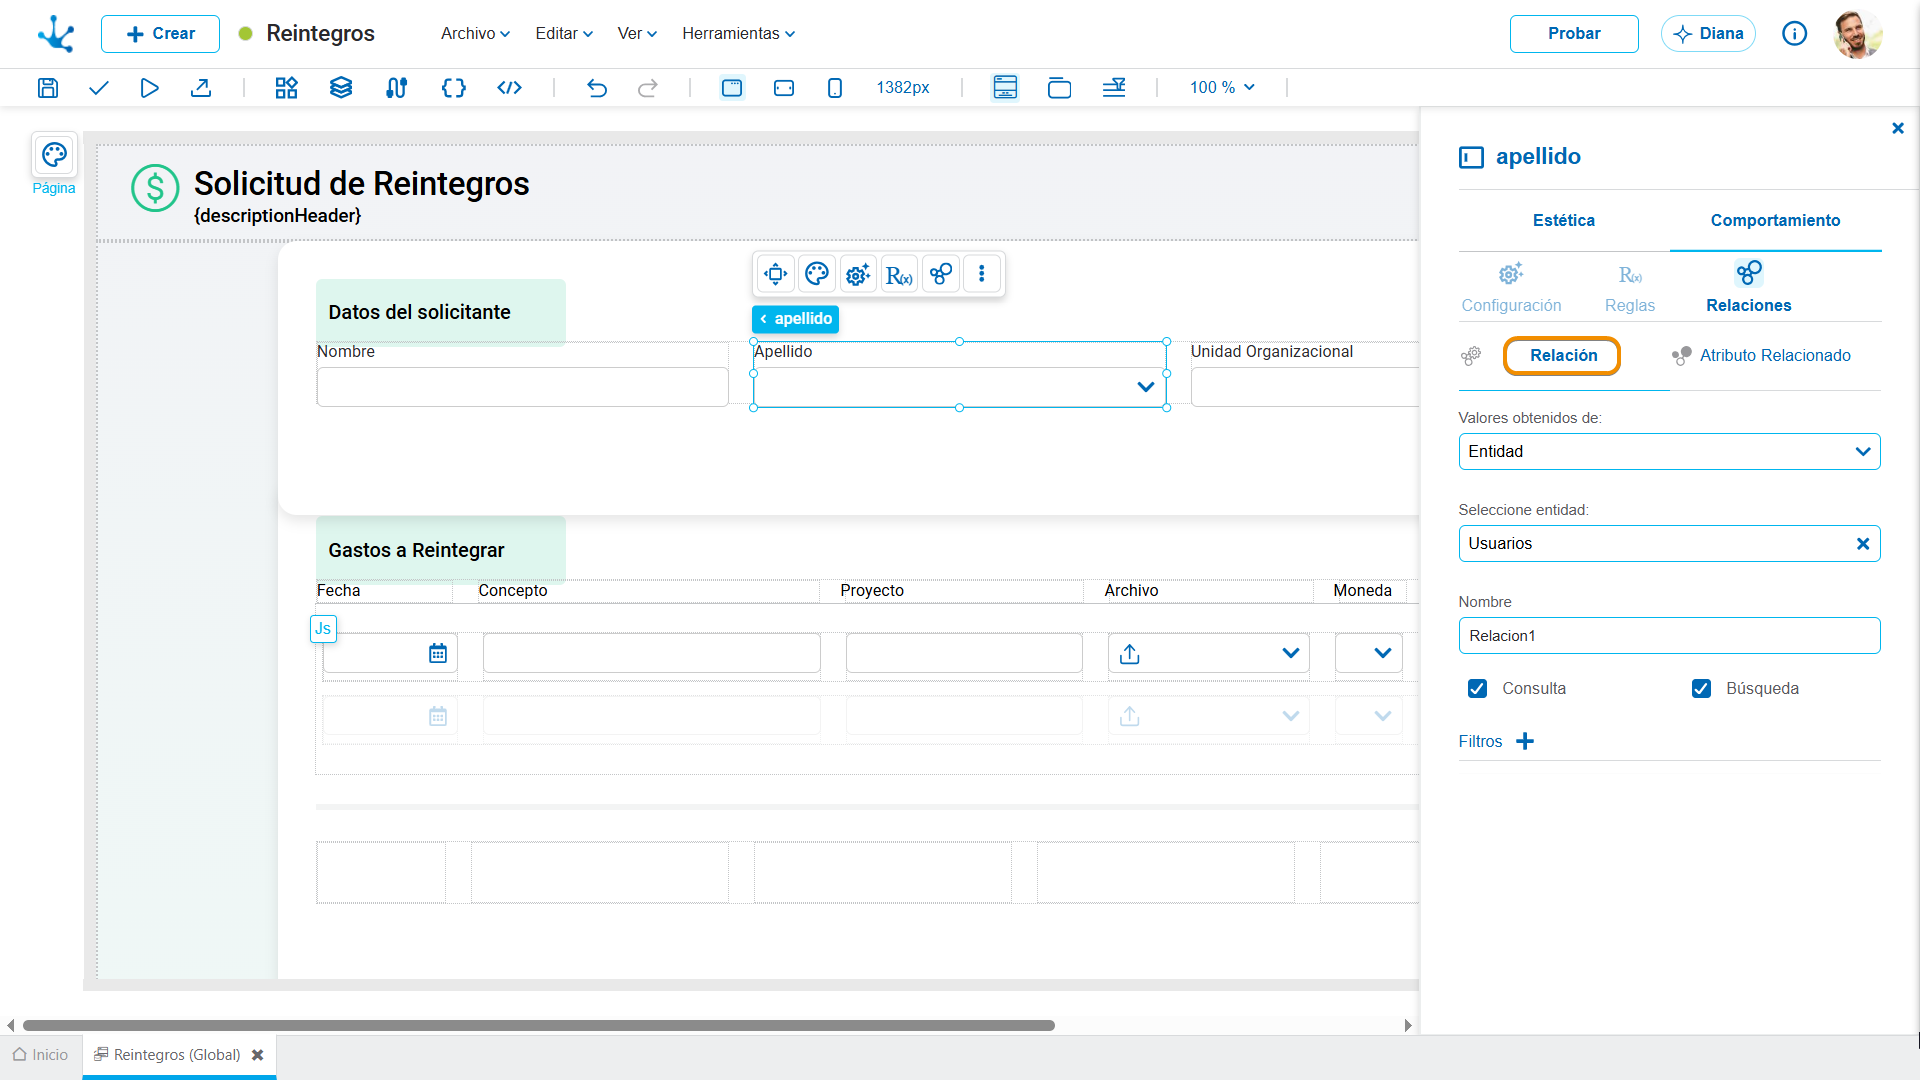Click the curly braces icon

tap(454, 88)
